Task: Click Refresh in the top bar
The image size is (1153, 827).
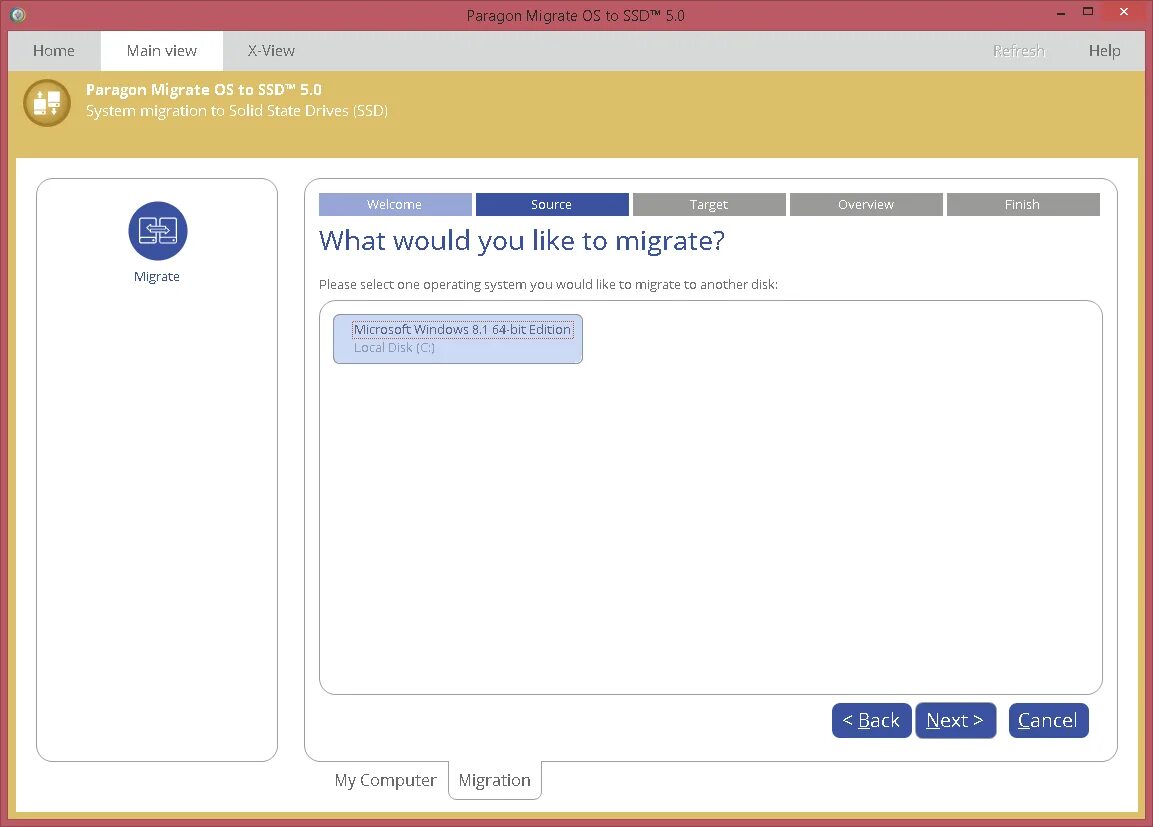Action: tap(1018, 51)
